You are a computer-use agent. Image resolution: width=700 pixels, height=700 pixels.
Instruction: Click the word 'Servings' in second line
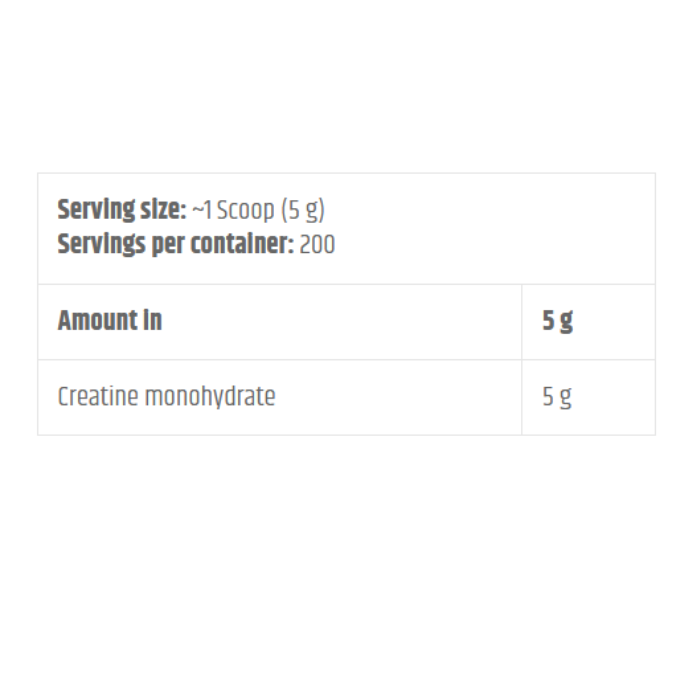(x=101, y=245)
